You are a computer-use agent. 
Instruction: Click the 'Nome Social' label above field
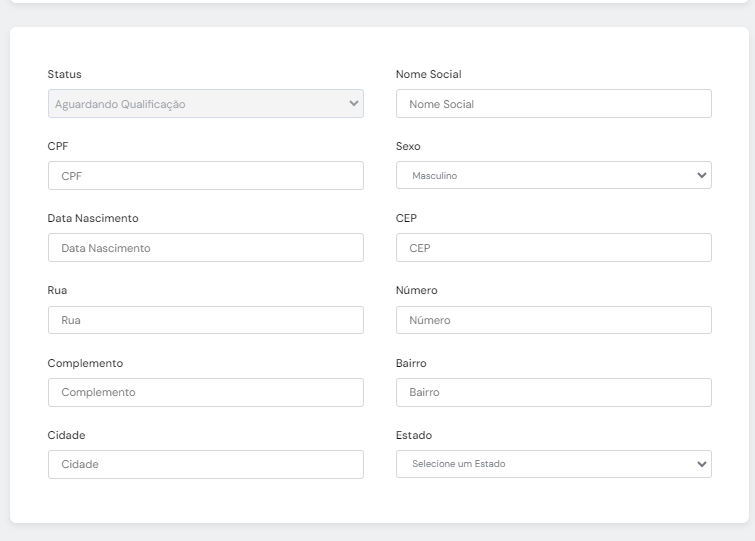pos(428,74)
